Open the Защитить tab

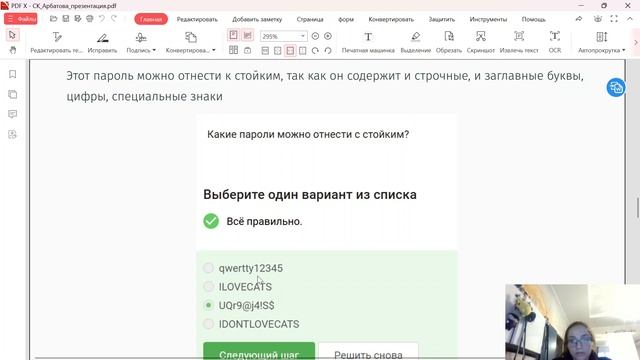pos(442,19)
